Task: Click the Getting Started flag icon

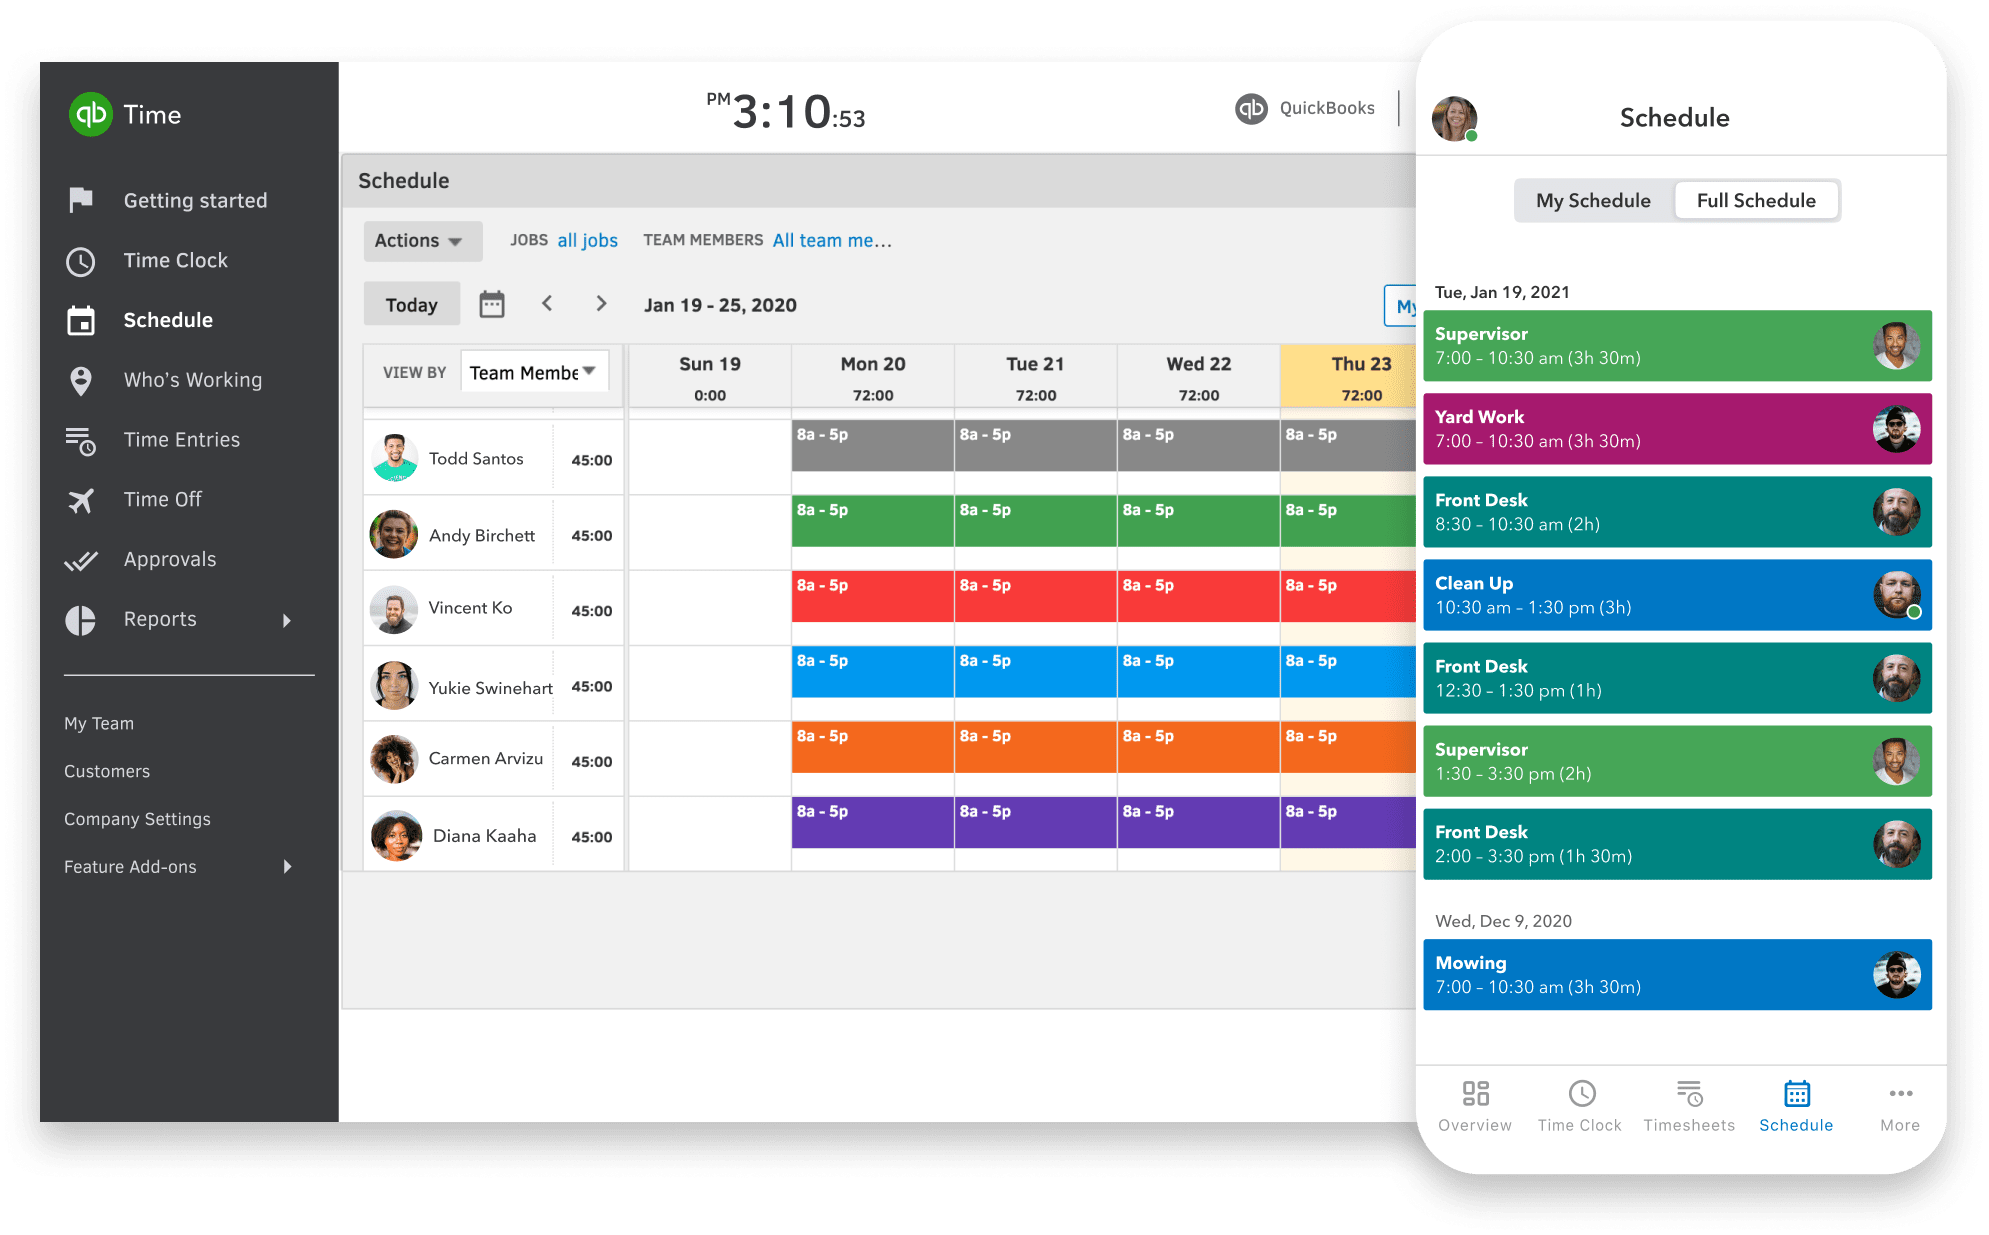Action: coord(80,201)
